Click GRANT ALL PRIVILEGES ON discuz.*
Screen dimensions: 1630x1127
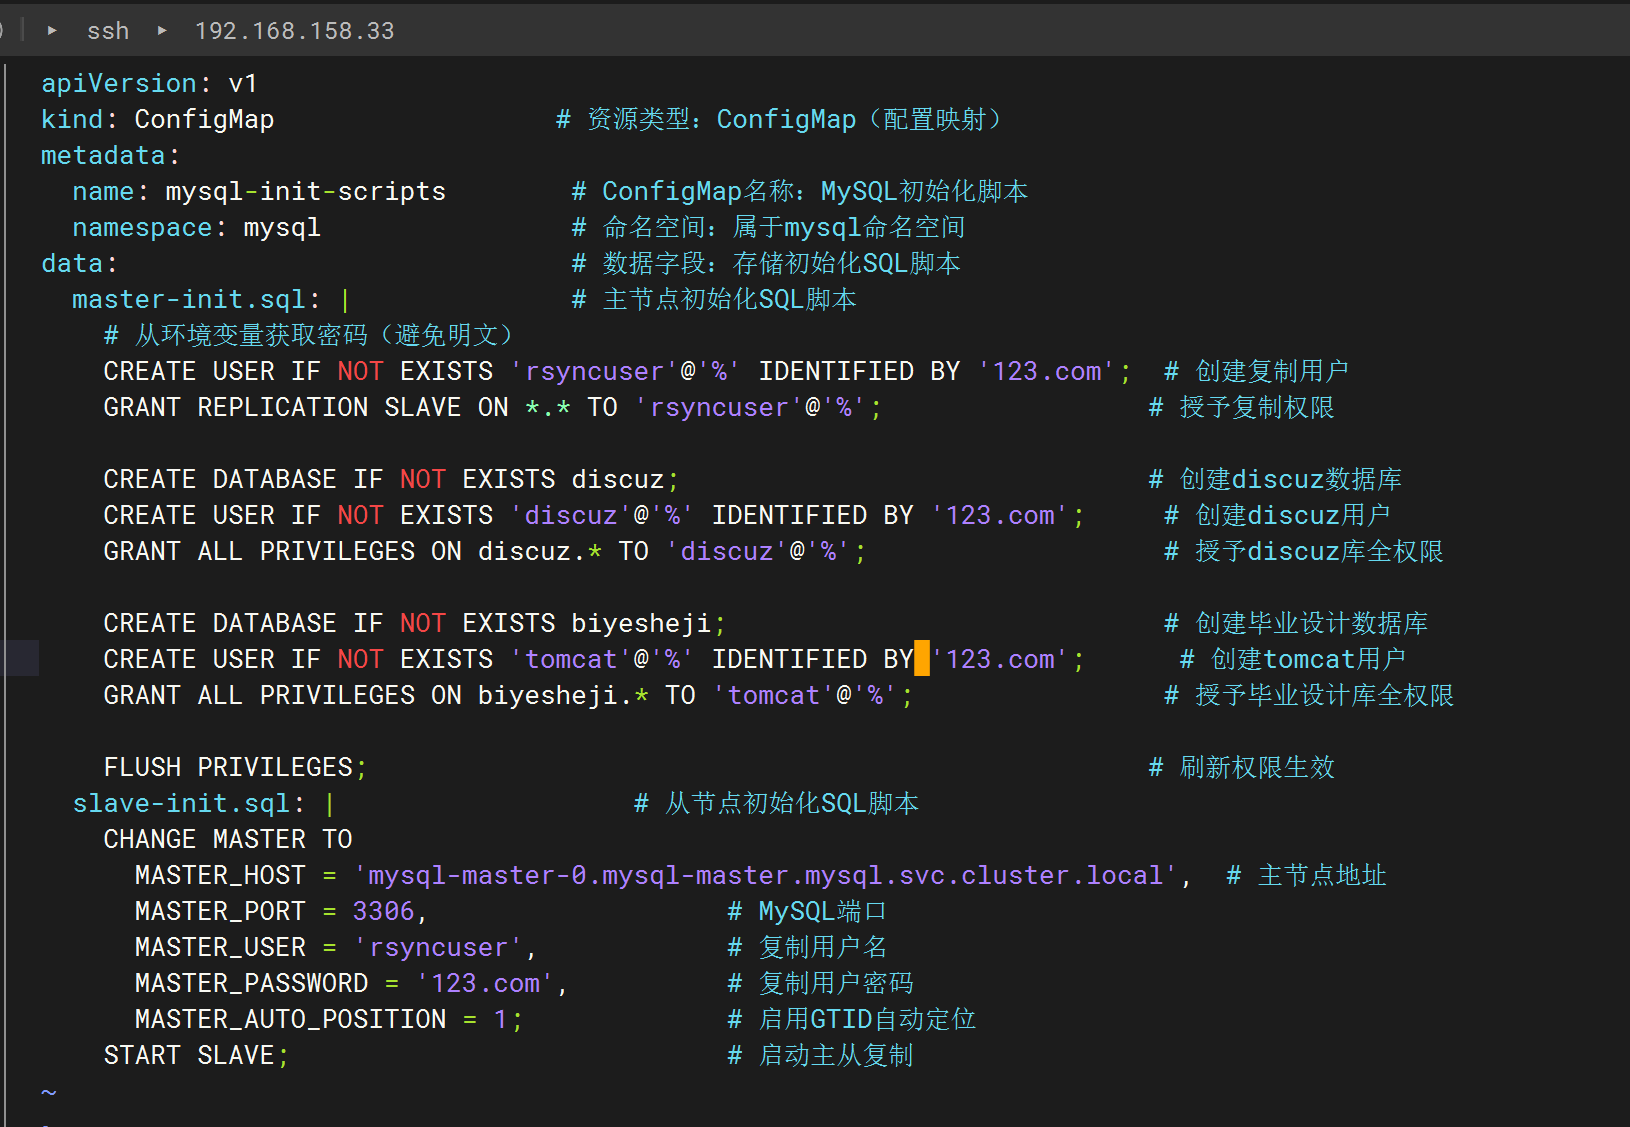point(353,551)
